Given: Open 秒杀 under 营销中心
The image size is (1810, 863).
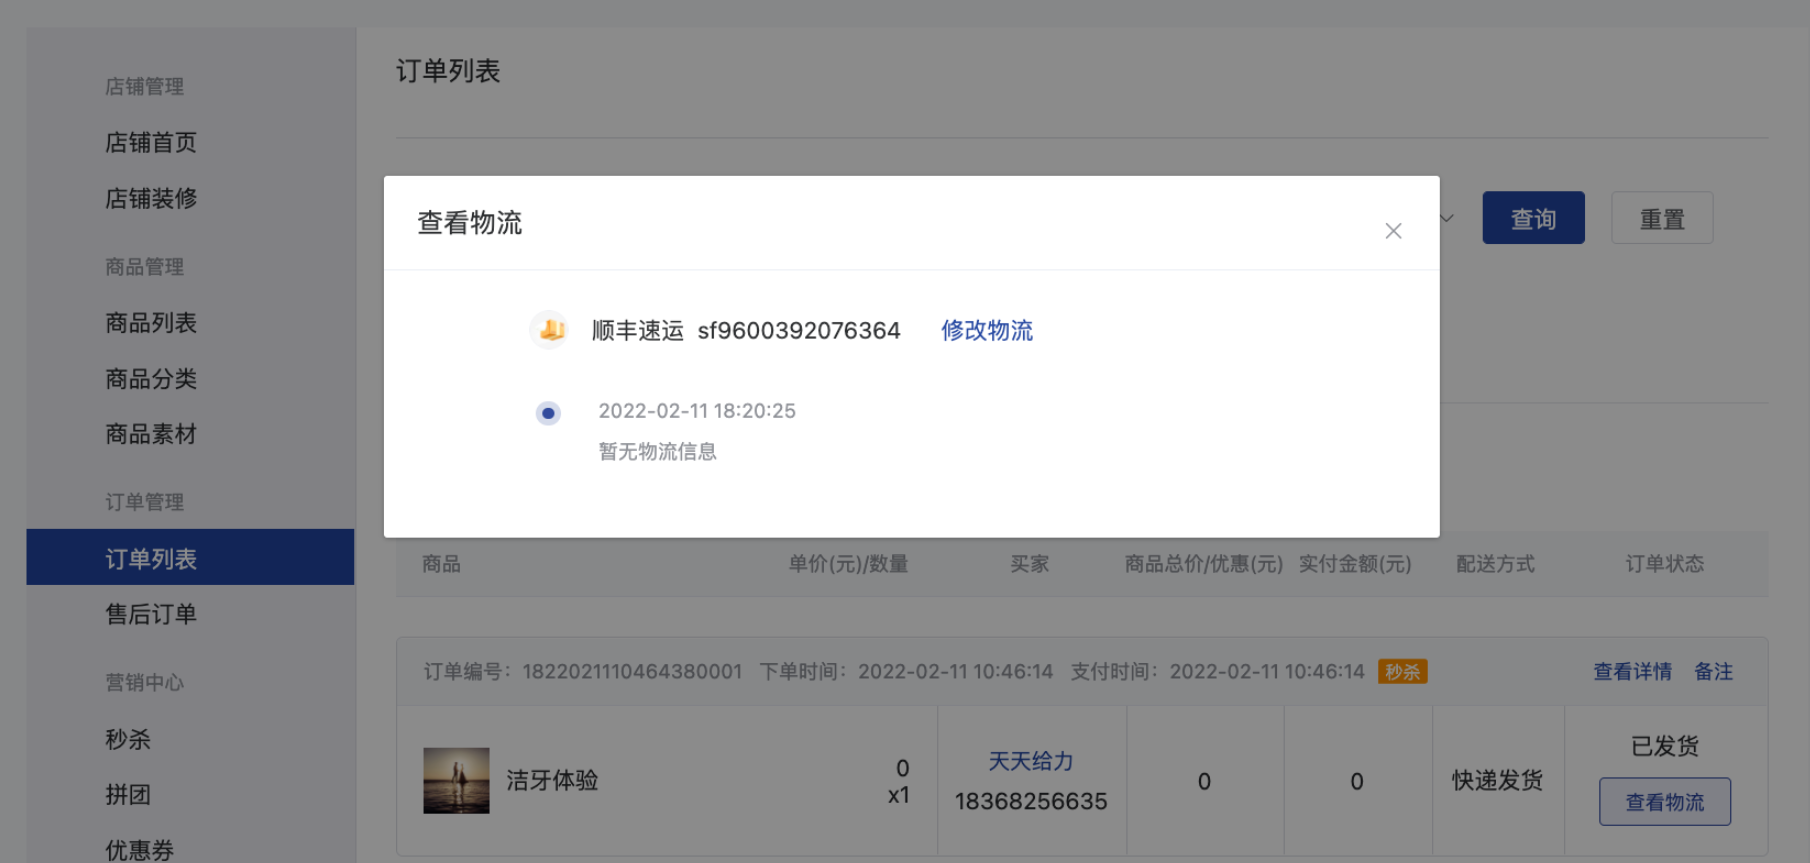Looking at the screenshot, I should (x=128, y=739).
